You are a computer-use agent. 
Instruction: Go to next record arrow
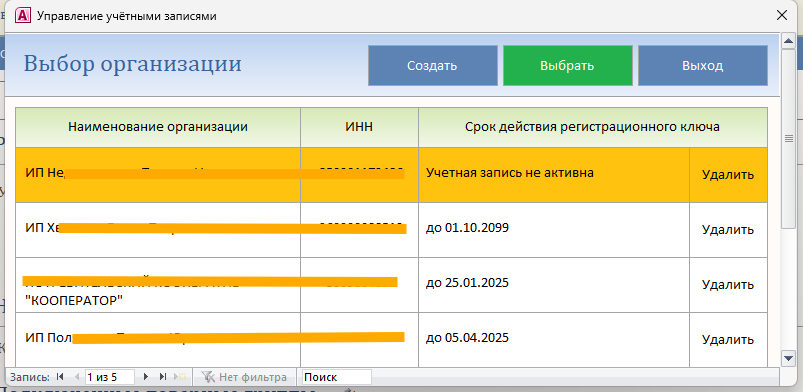(x=146, y=377)
